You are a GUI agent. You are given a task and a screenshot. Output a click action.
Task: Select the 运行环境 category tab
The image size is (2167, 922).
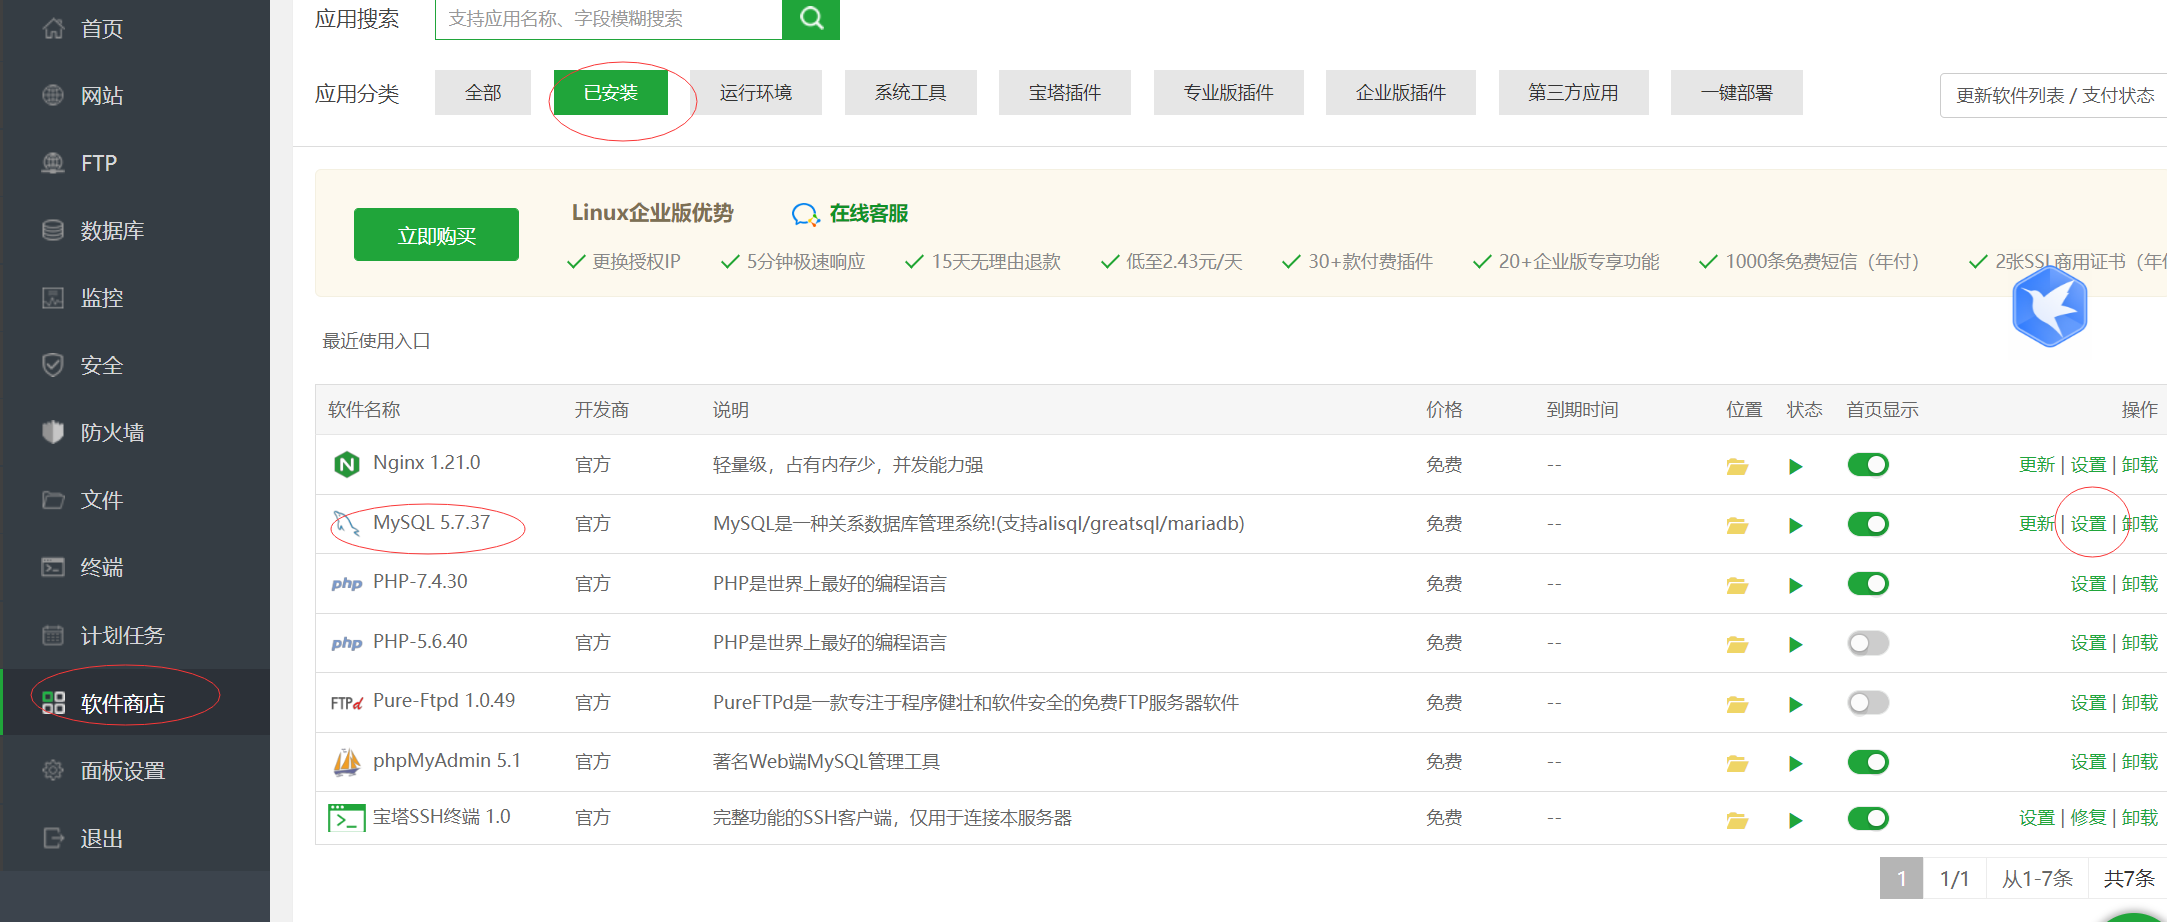755,93
